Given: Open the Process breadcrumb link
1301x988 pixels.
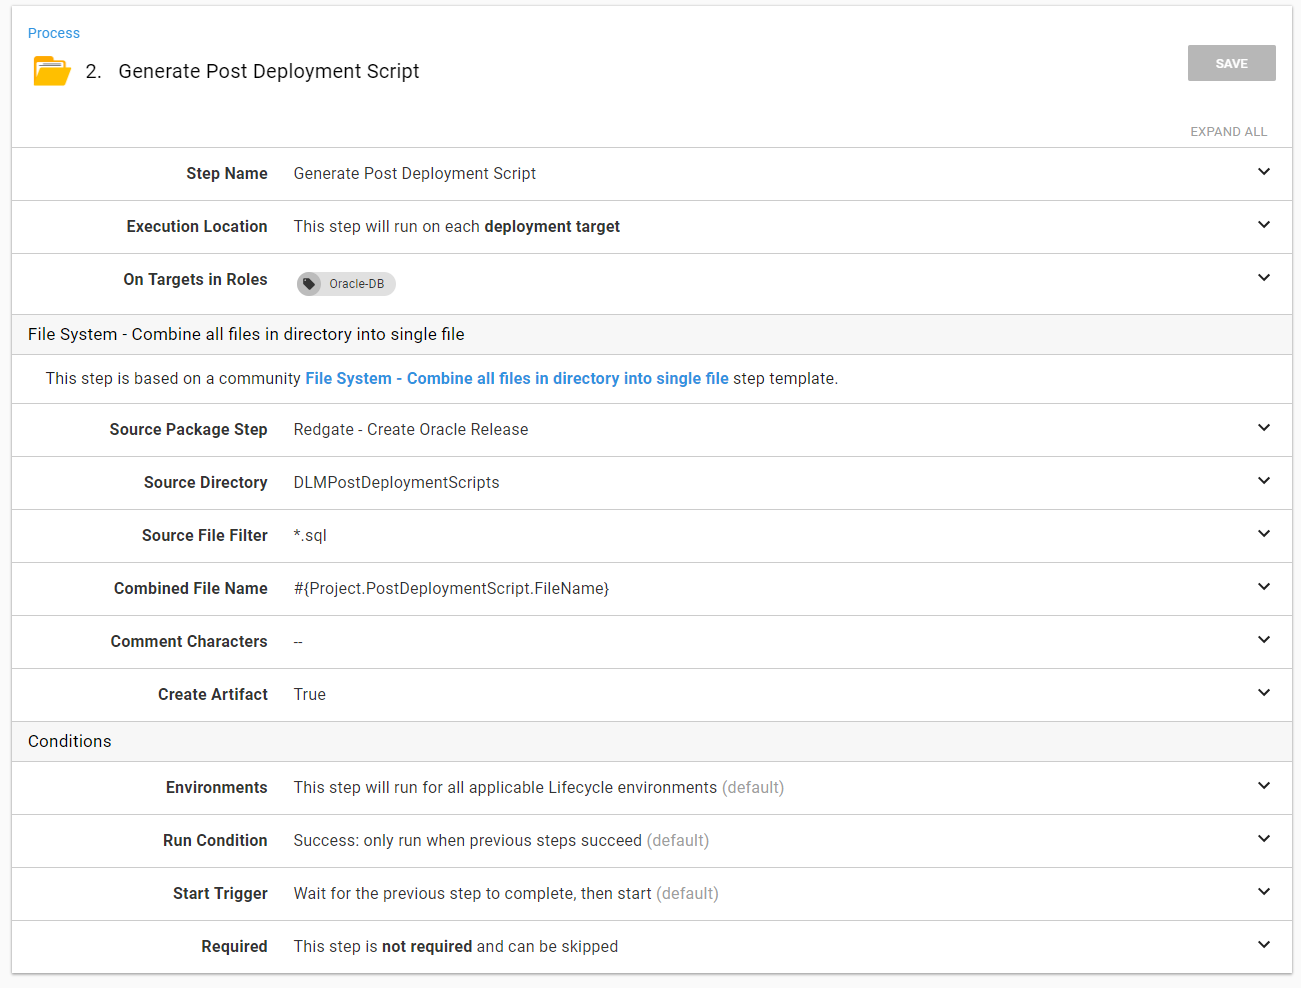Looking at the screenshot, I should pyautogui.click(x=54, y=33).
